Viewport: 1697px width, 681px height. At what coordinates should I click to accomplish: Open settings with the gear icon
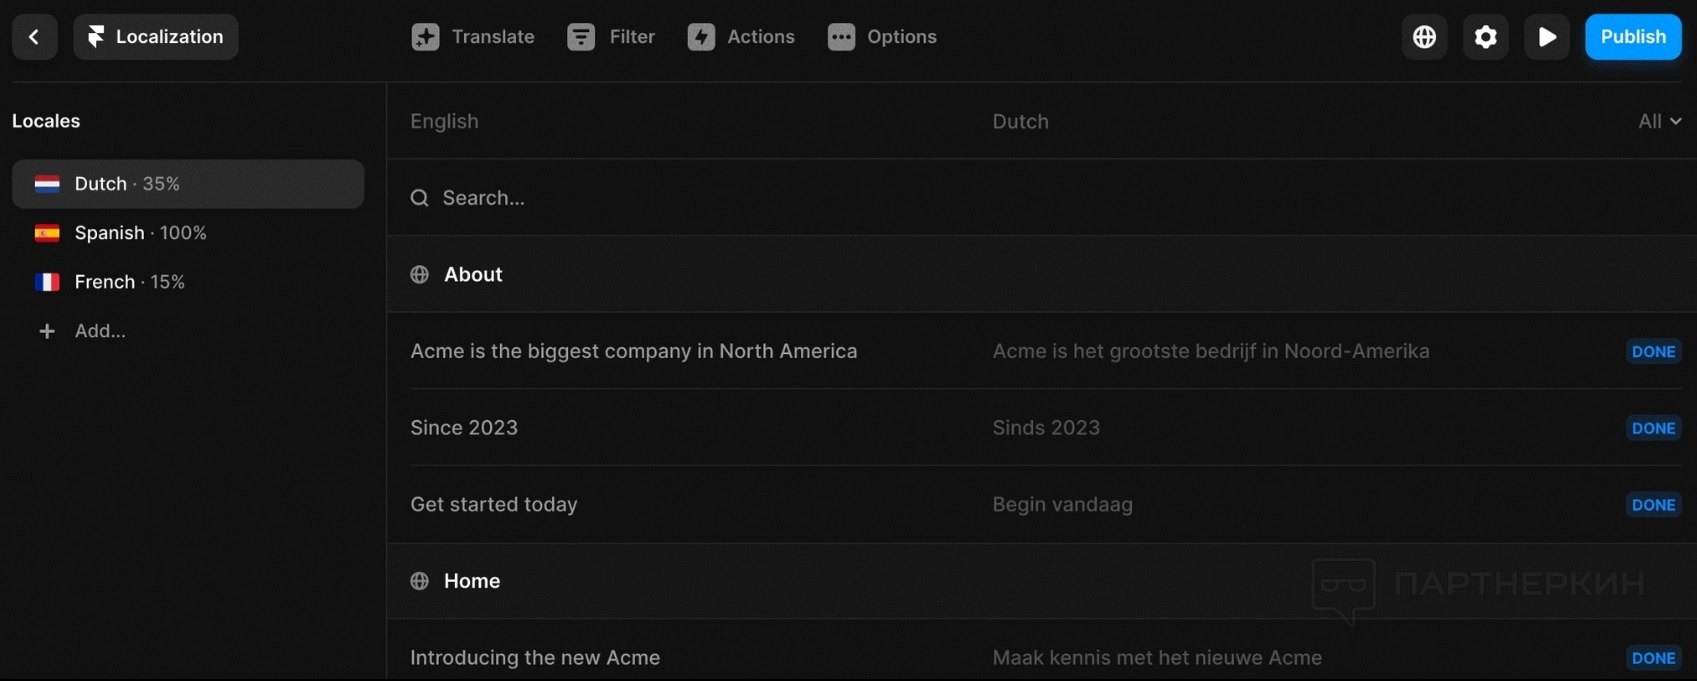(x=1485, y=37)
